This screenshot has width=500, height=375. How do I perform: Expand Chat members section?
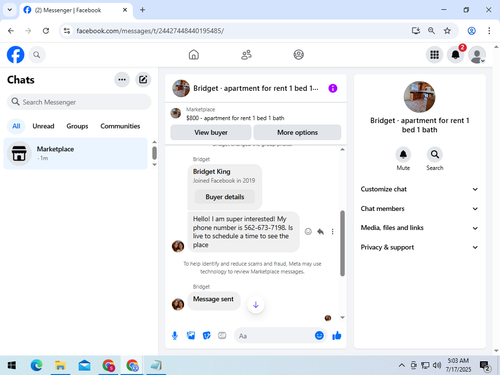click(x=419, y=209)
